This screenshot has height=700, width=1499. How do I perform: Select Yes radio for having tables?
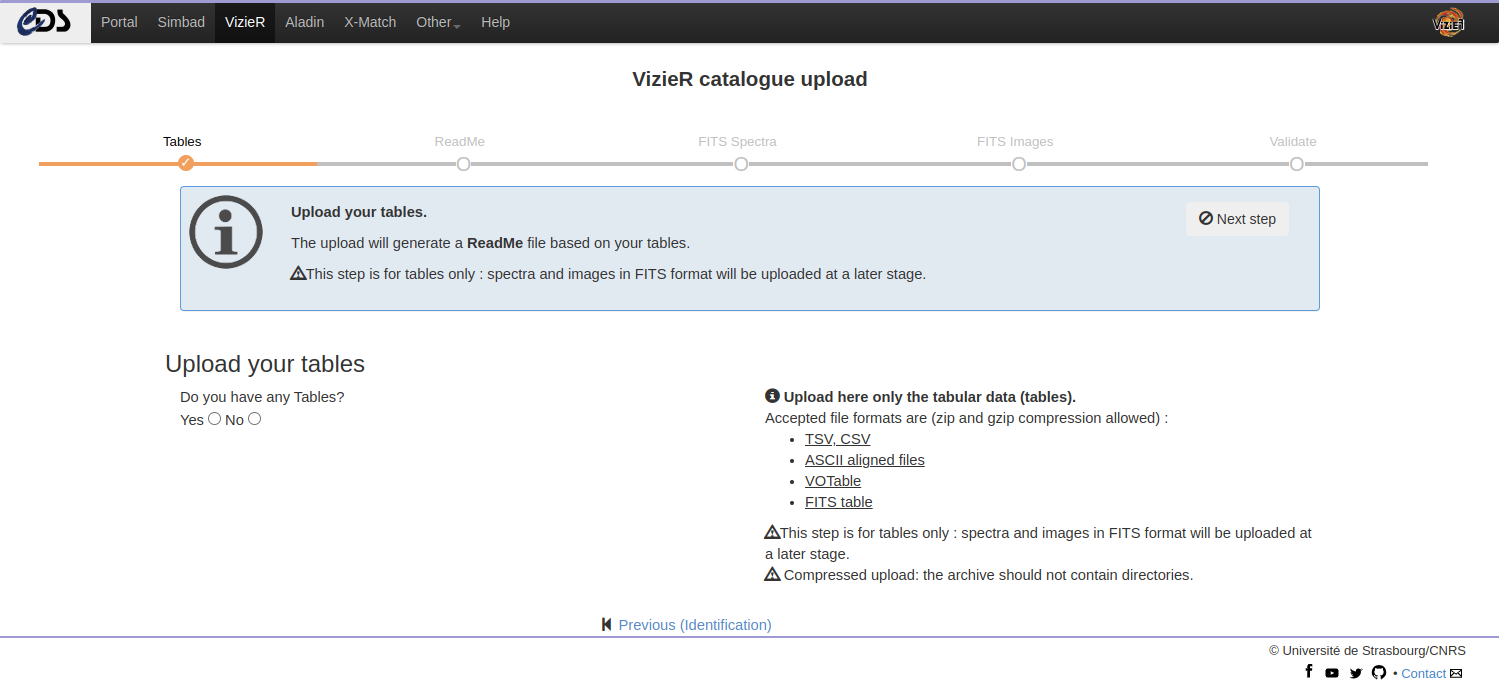point(214,419)
